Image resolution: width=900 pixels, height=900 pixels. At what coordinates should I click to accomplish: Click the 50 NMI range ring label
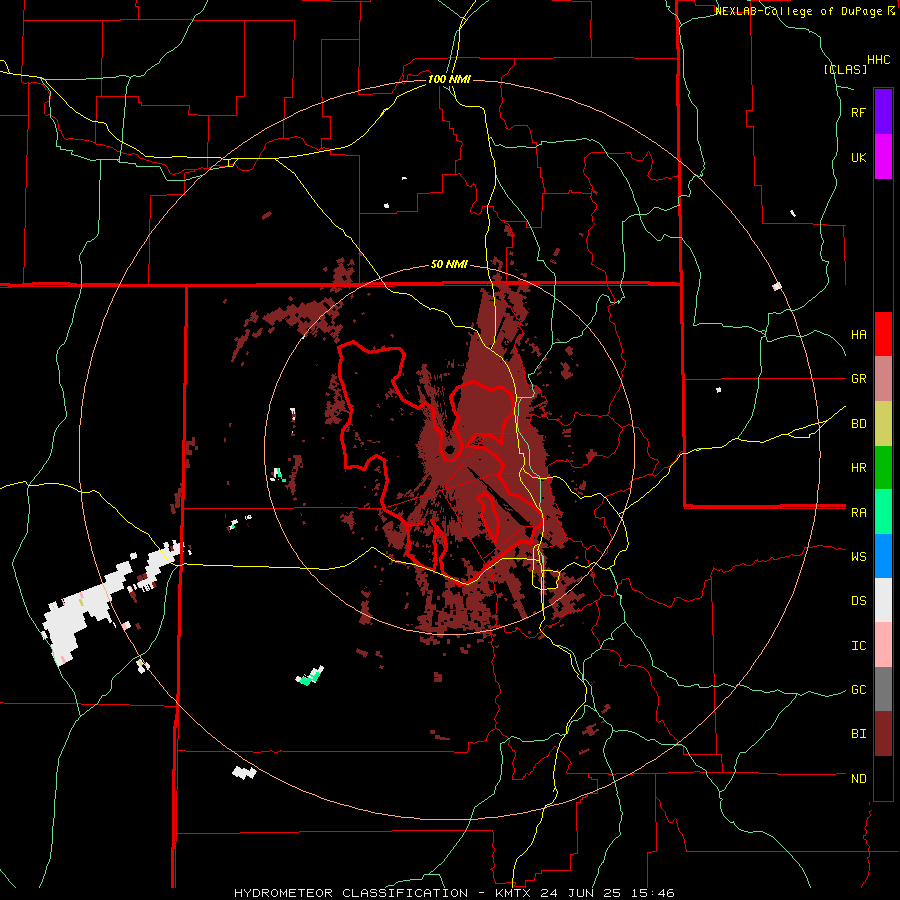coord(449,265)
